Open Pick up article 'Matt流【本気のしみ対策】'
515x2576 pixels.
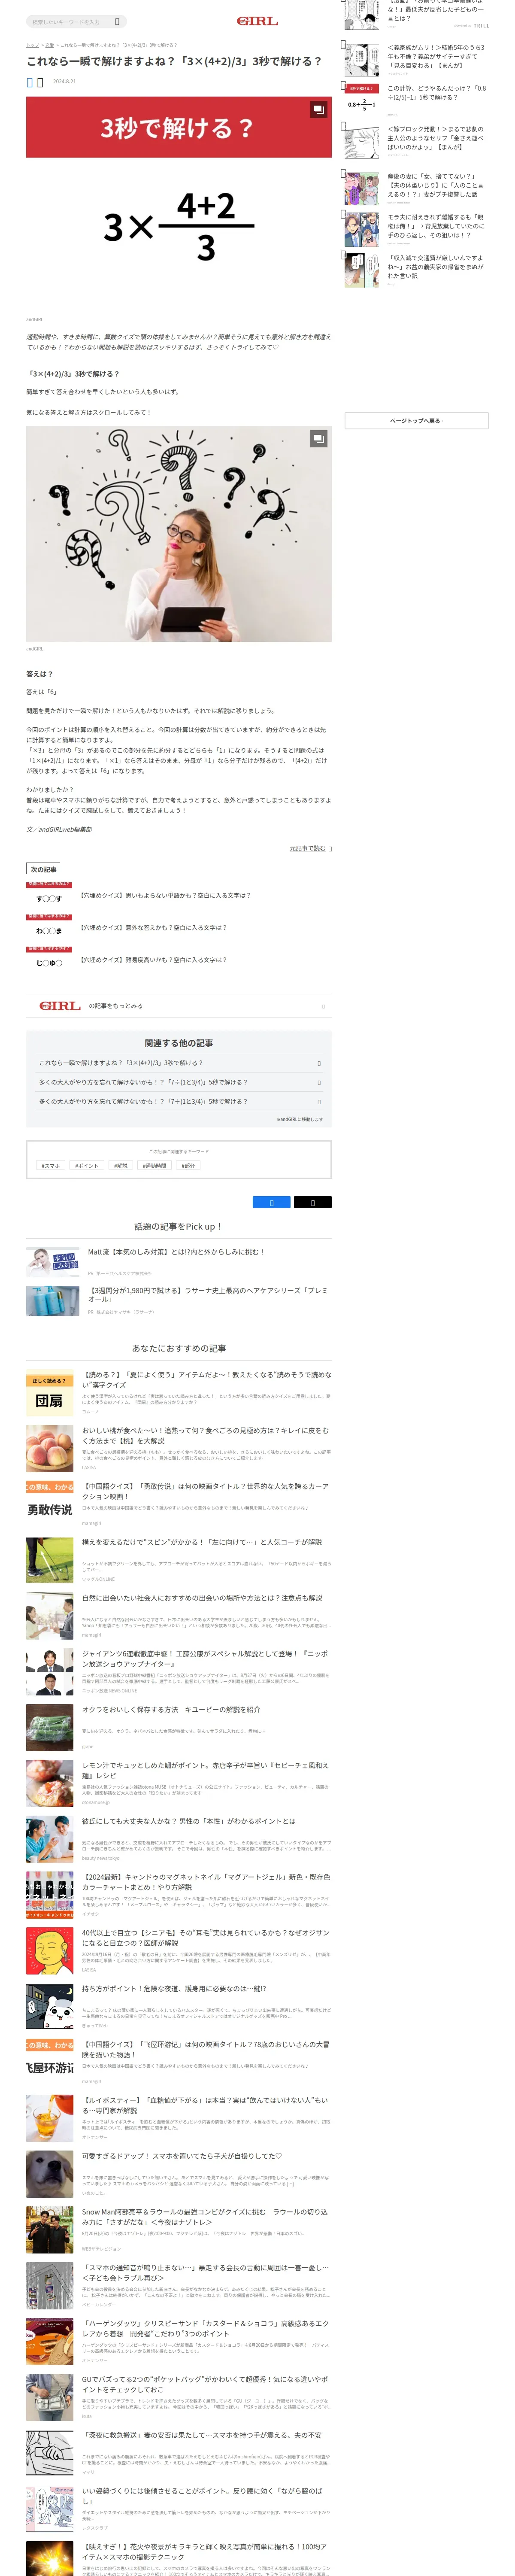(x=176, y=1251)
